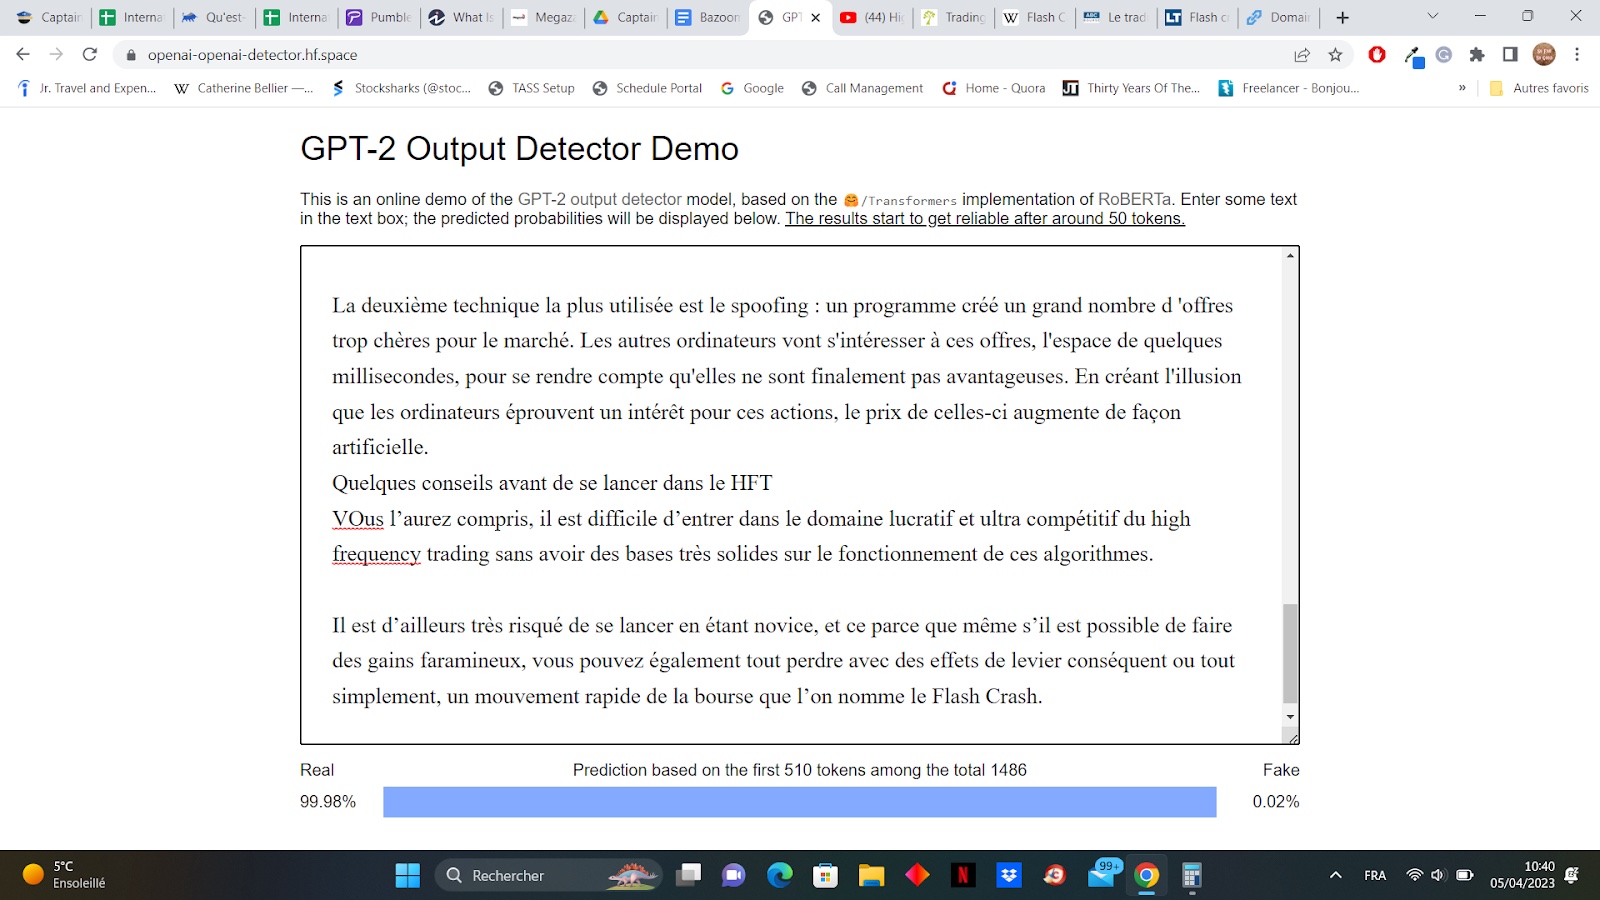Expand the tab search chevron

point(1432,17)
